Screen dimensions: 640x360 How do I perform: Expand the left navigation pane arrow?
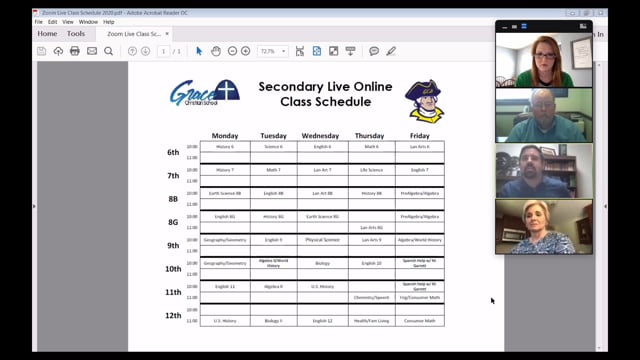(x=34, y=206)
